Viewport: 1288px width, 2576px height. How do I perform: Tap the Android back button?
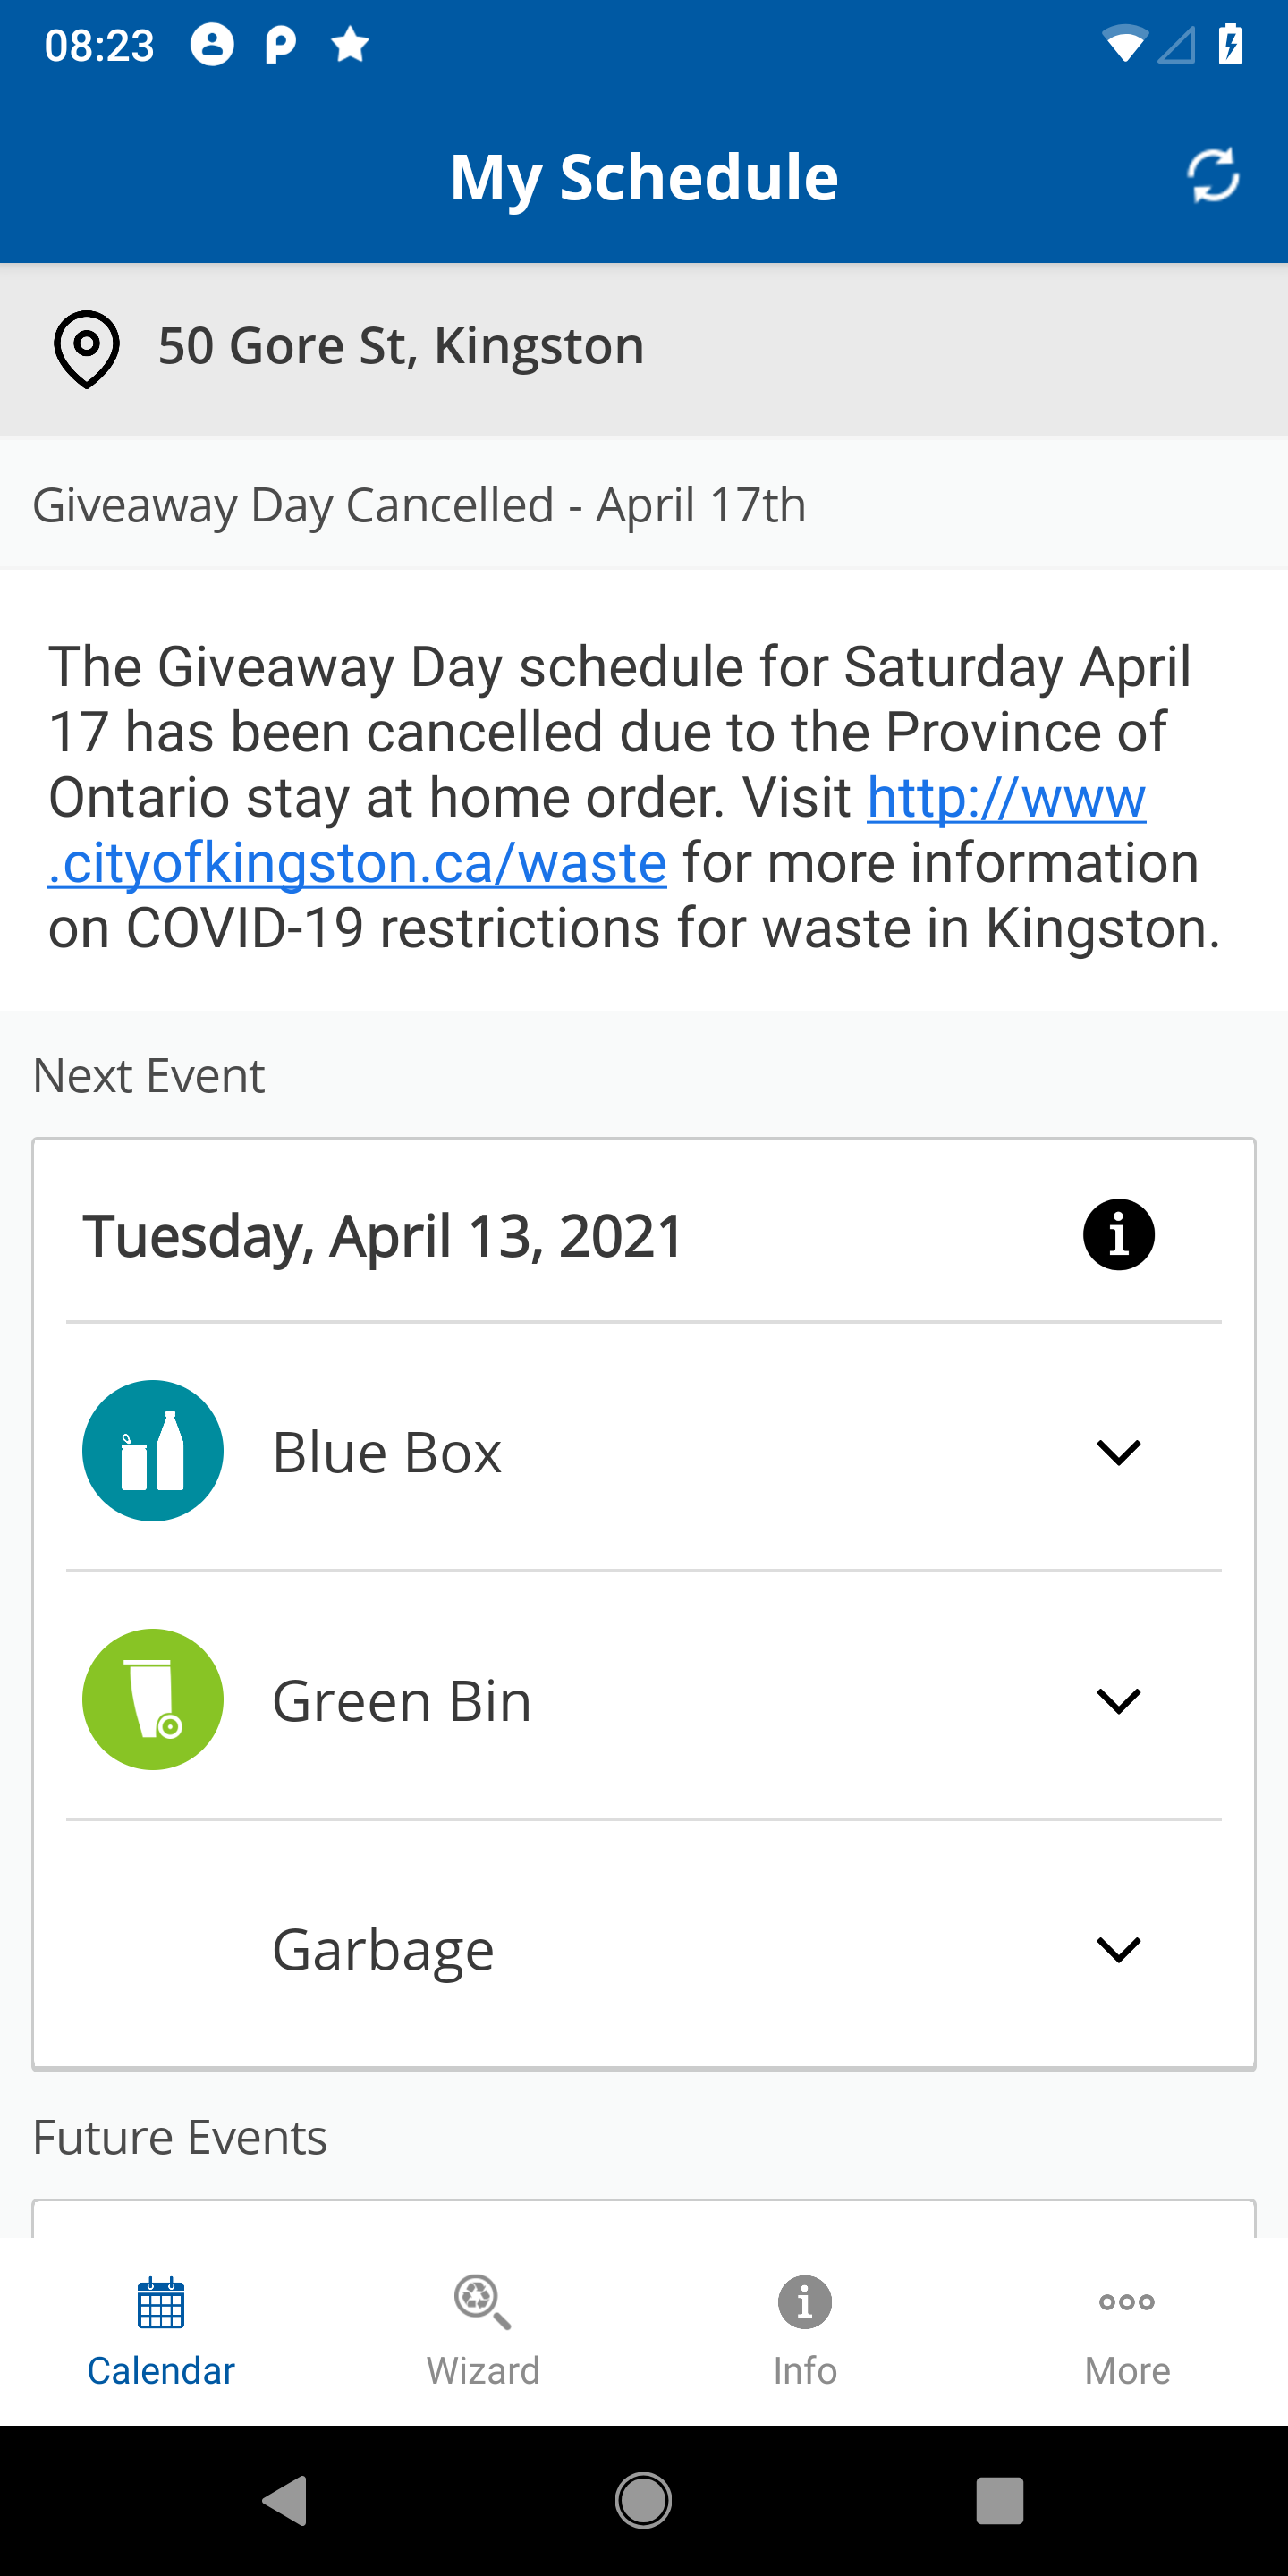285,2501
